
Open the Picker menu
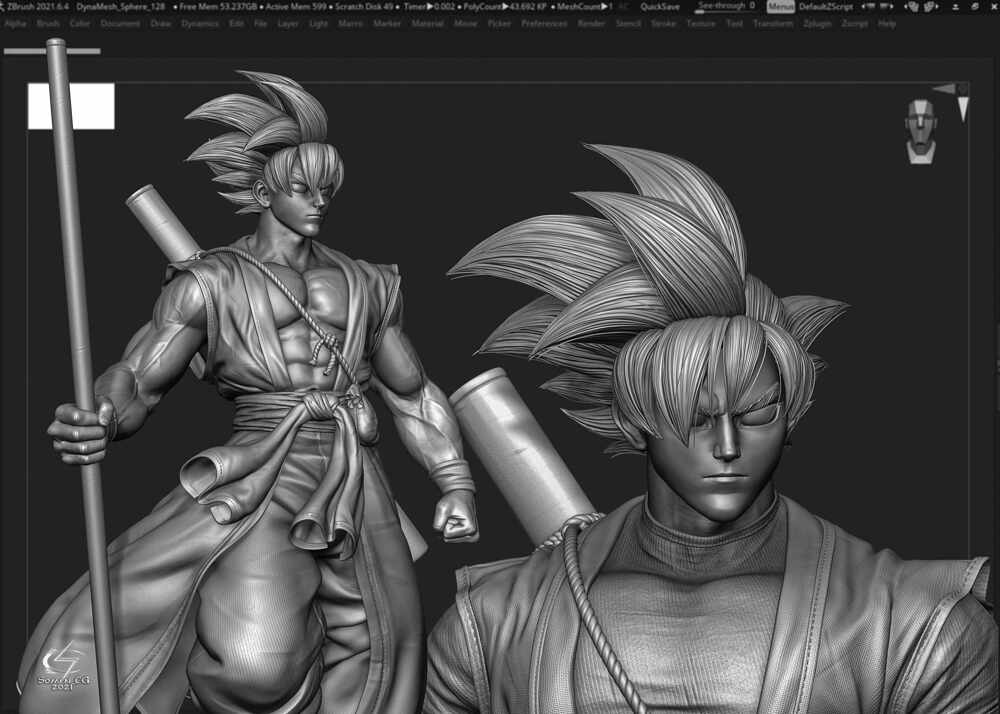pos(499,24)
